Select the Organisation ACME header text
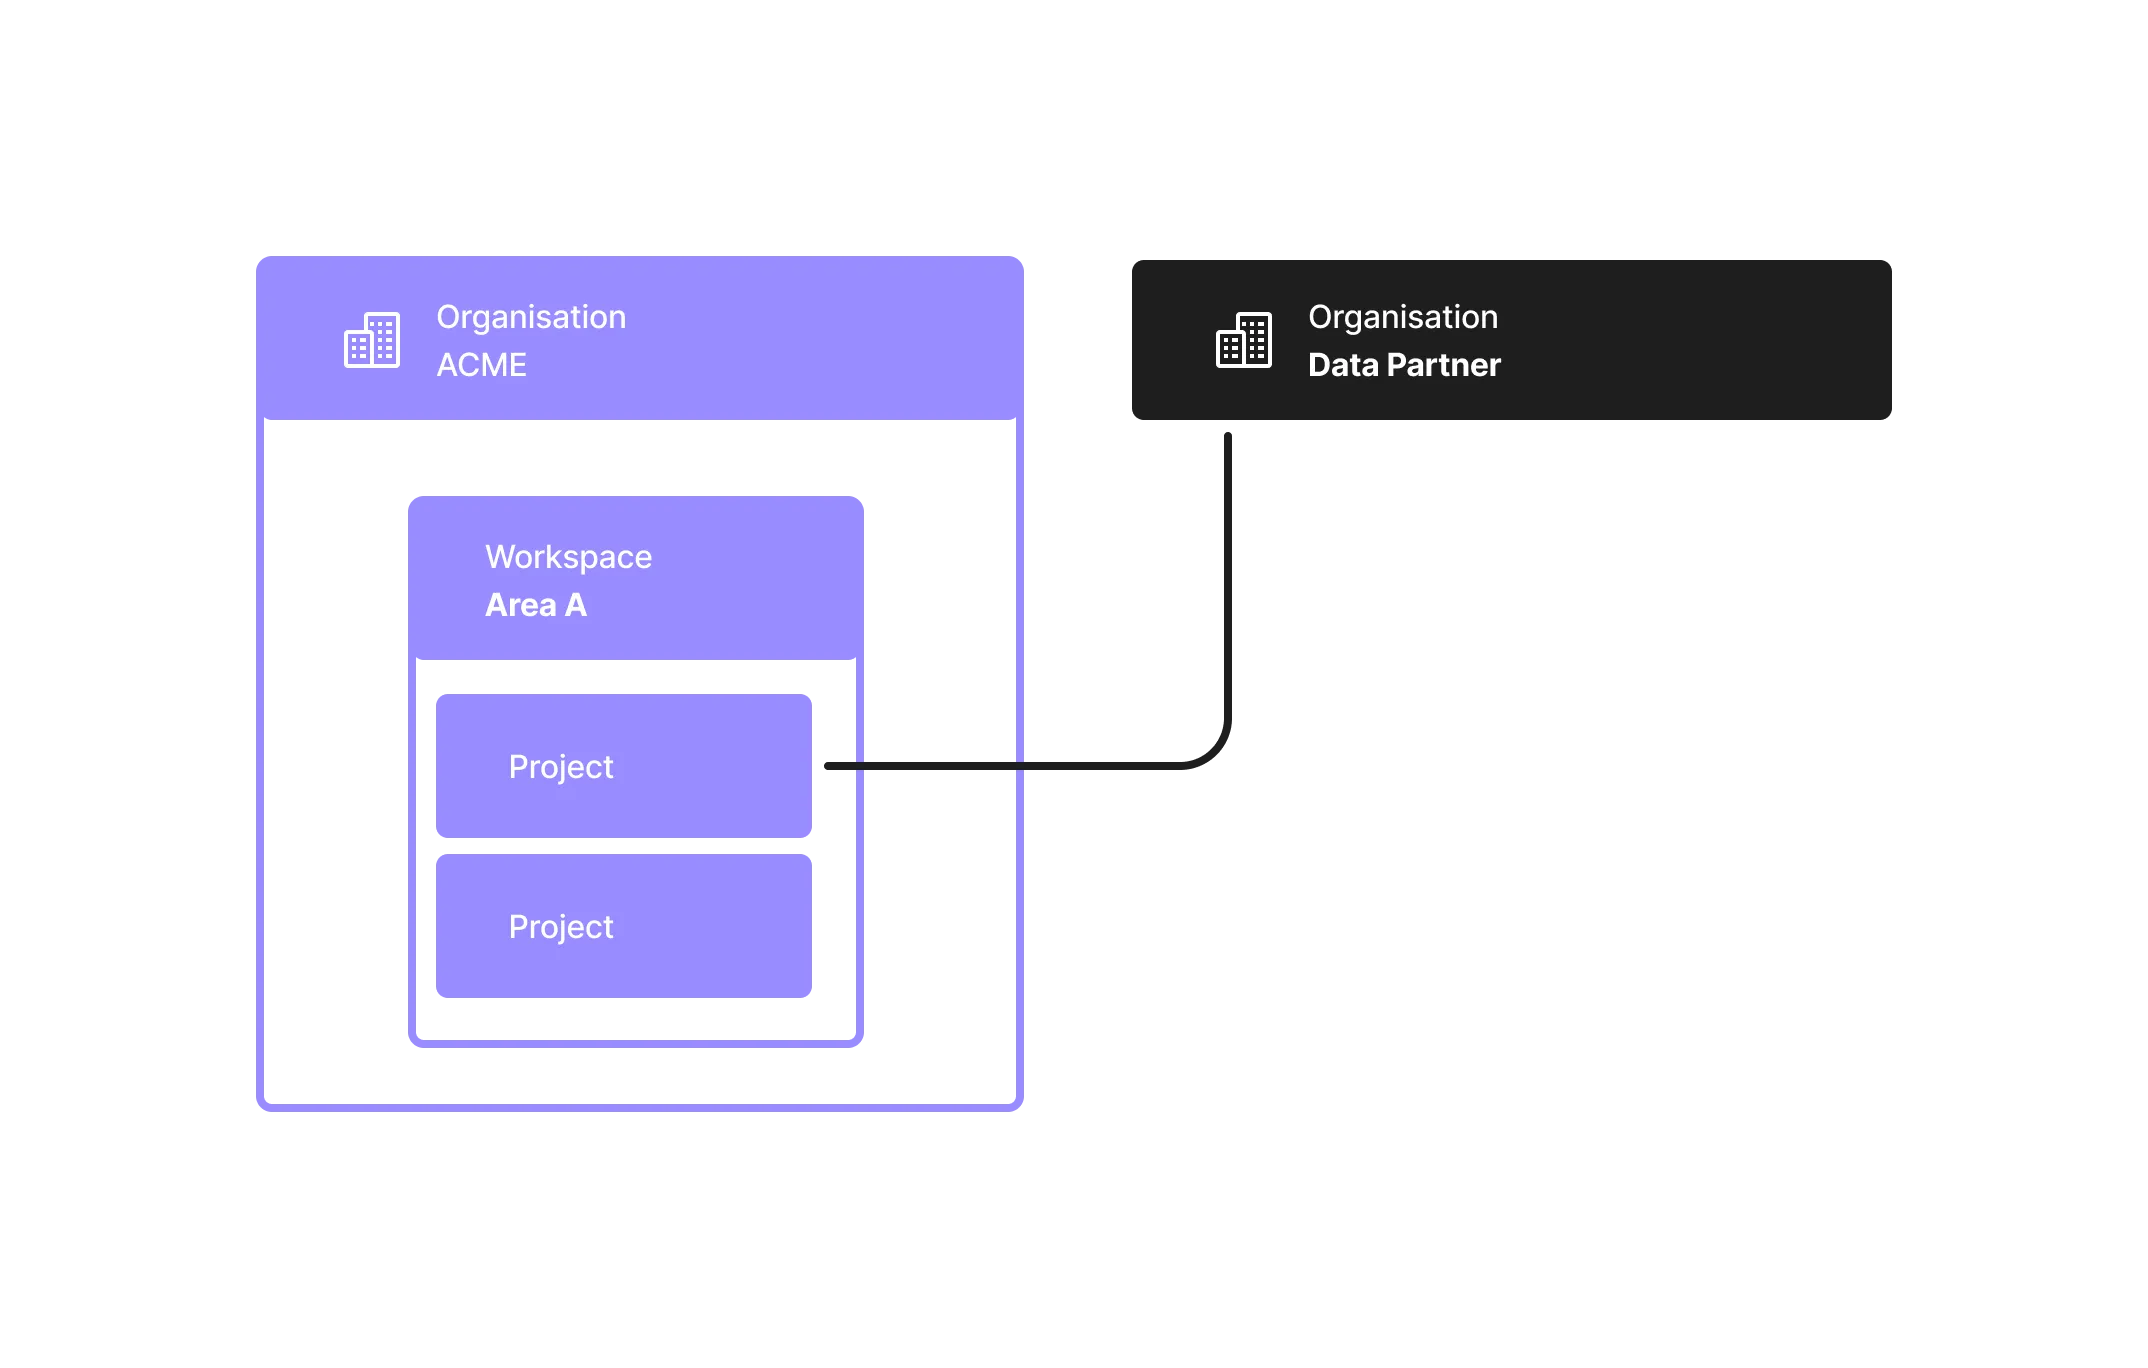The height and width of the screenshot is (1368, 2148). coord(531,340)
